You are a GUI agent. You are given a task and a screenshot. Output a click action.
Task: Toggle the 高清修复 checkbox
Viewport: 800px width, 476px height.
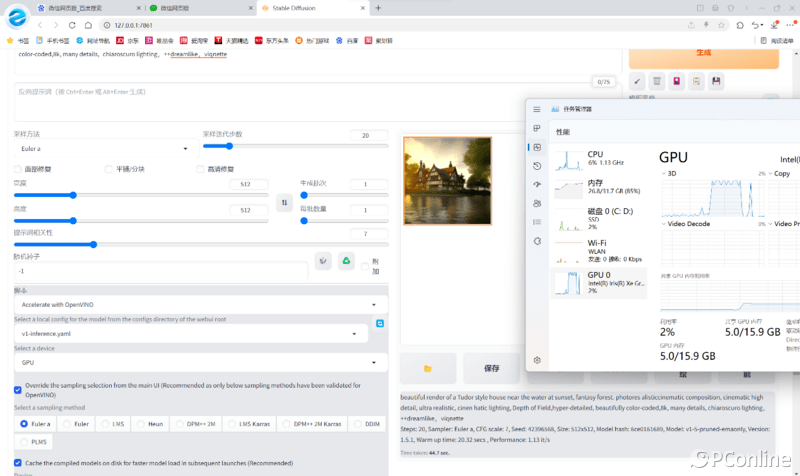point(198,169)
